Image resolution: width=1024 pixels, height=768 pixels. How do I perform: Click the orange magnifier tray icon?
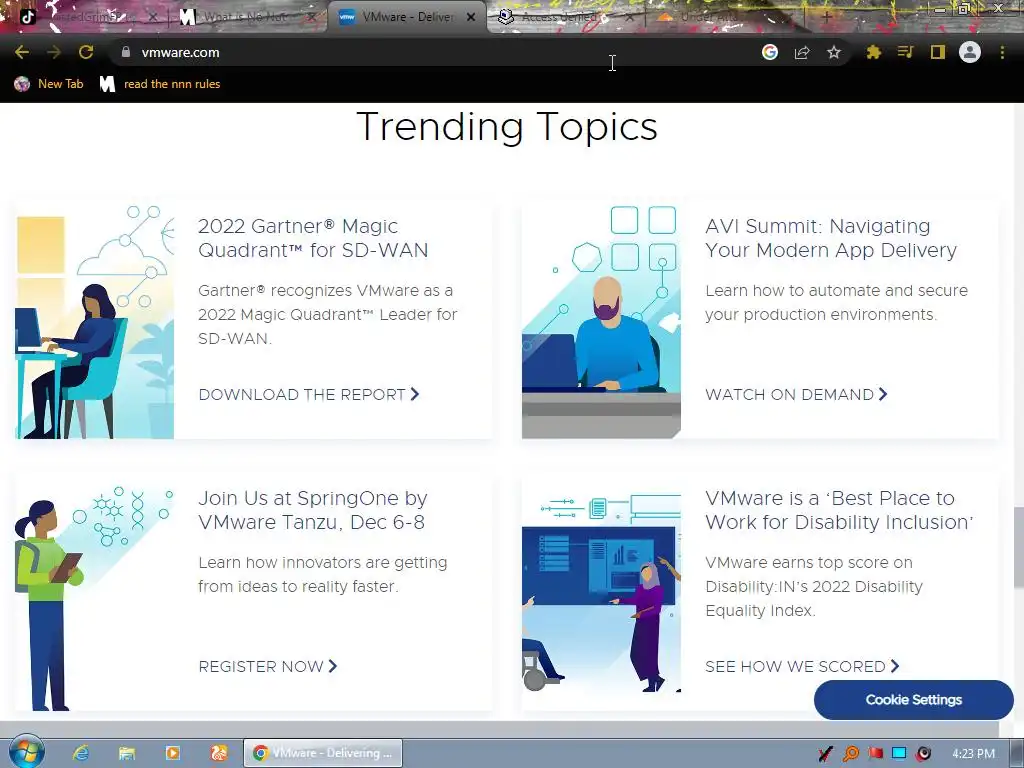pos(851,754)
